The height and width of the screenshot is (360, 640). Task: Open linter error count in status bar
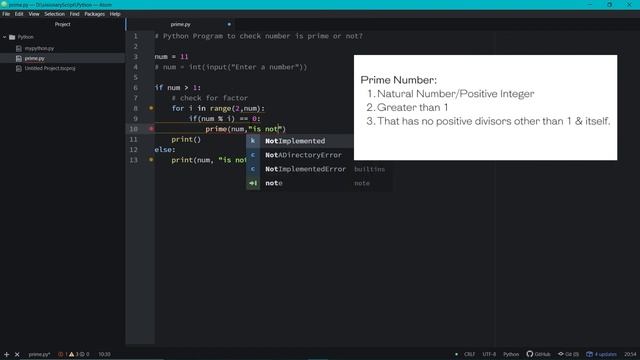(63, 354)
